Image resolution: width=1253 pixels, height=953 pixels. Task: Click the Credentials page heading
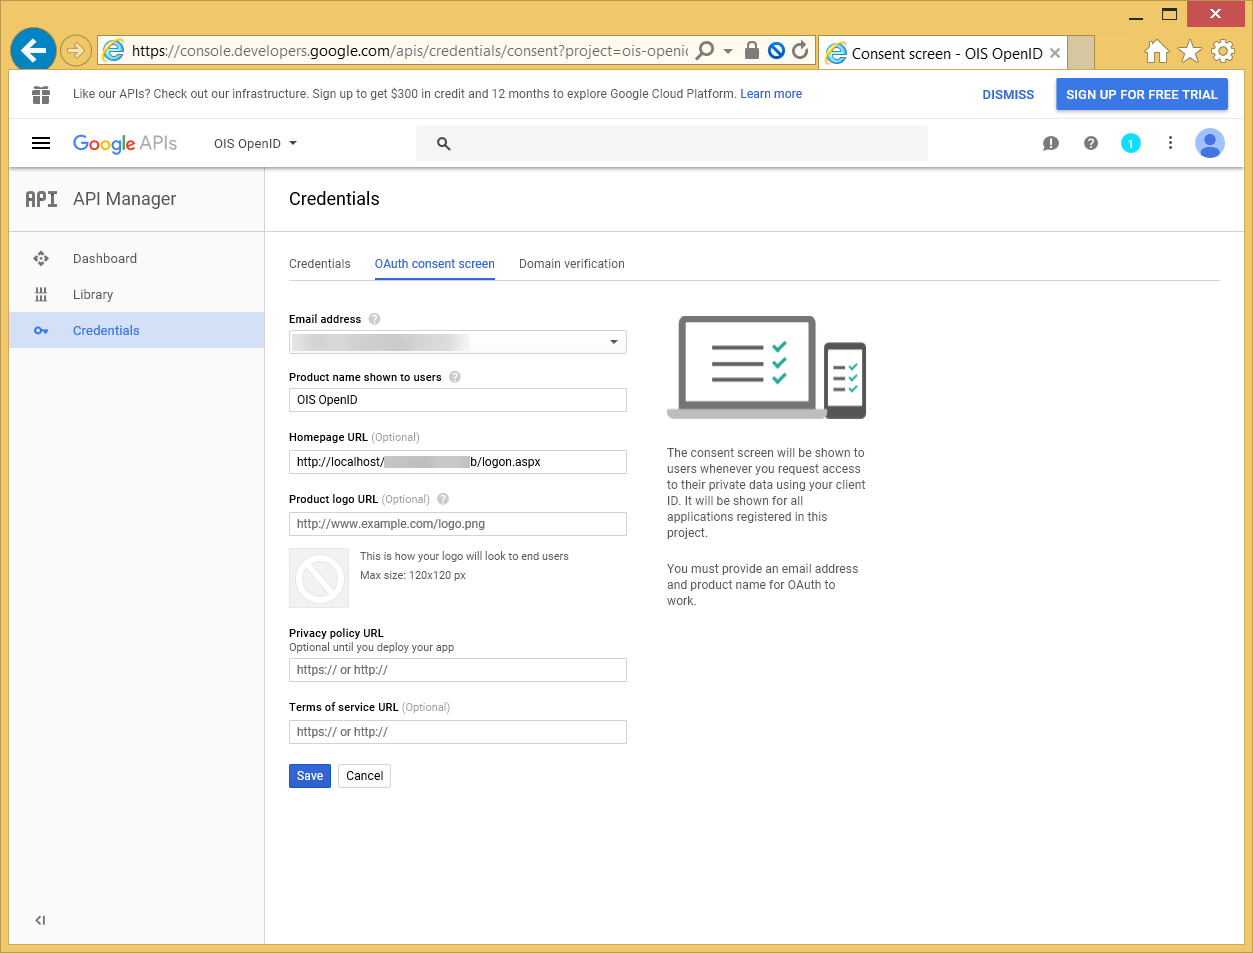(x=334, y=199)
